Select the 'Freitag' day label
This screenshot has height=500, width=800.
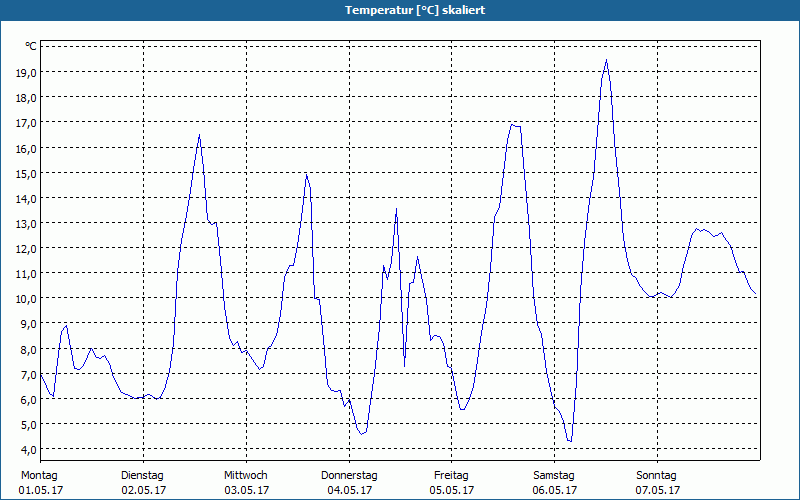pos(452,476)
